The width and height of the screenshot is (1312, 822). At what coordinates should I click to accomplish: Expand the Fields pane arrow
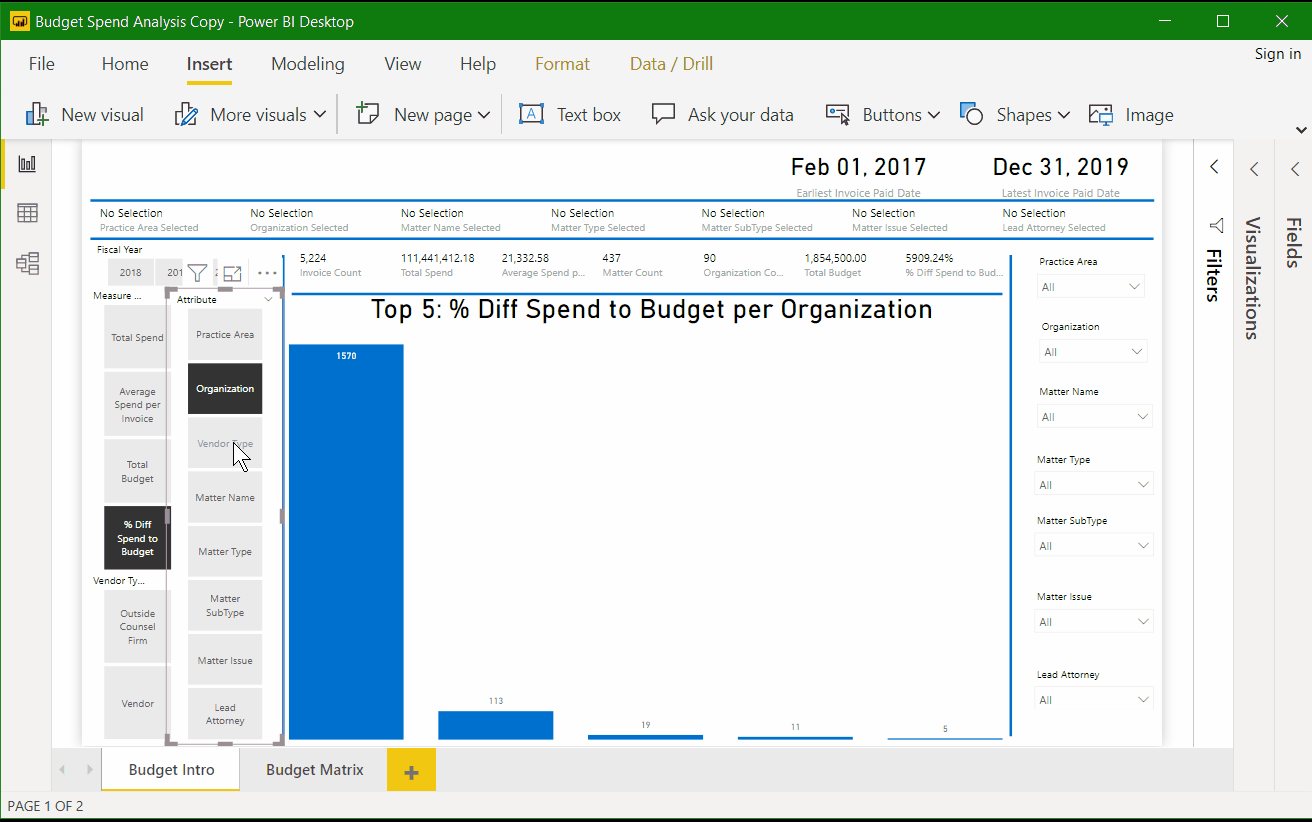(1294, 169)
